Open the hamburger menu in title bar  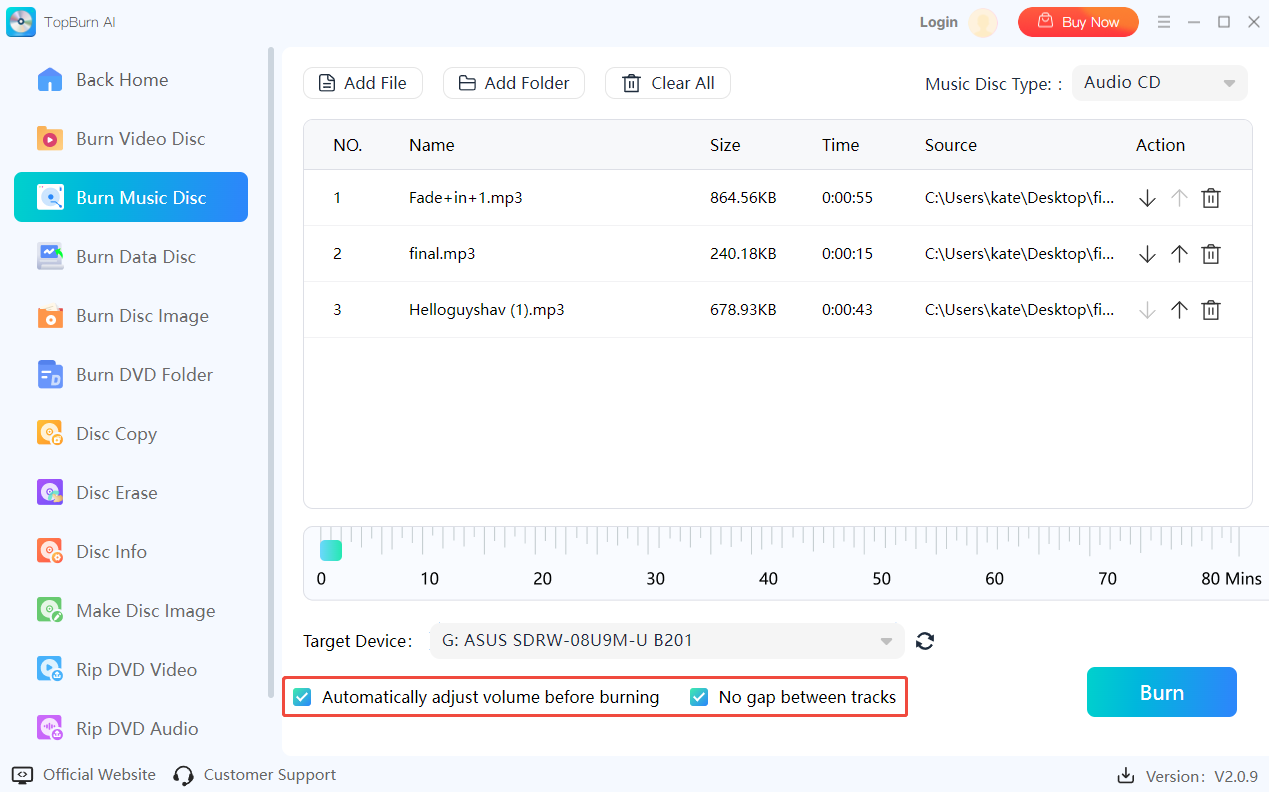pyautogui.click(x=1164, y=22)
